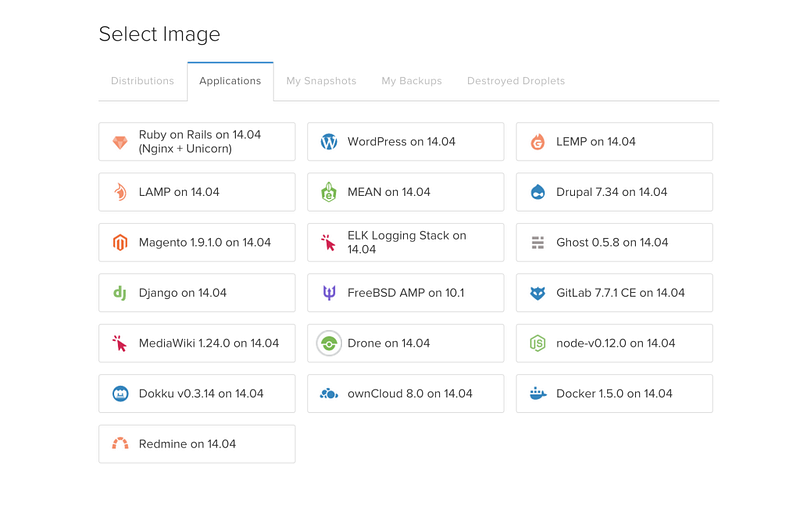
Task: Click the Drone logo icon
Action: click(x=329, y=344)
